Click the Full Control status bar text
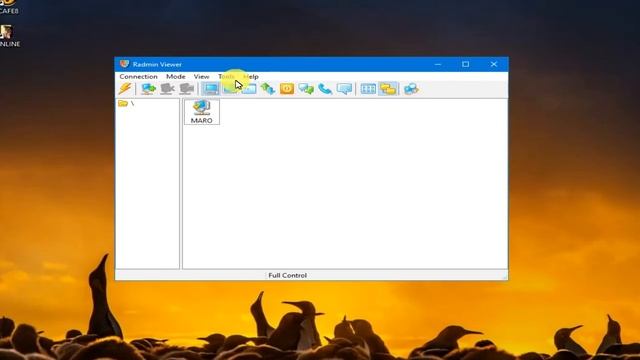 point(287,276)
